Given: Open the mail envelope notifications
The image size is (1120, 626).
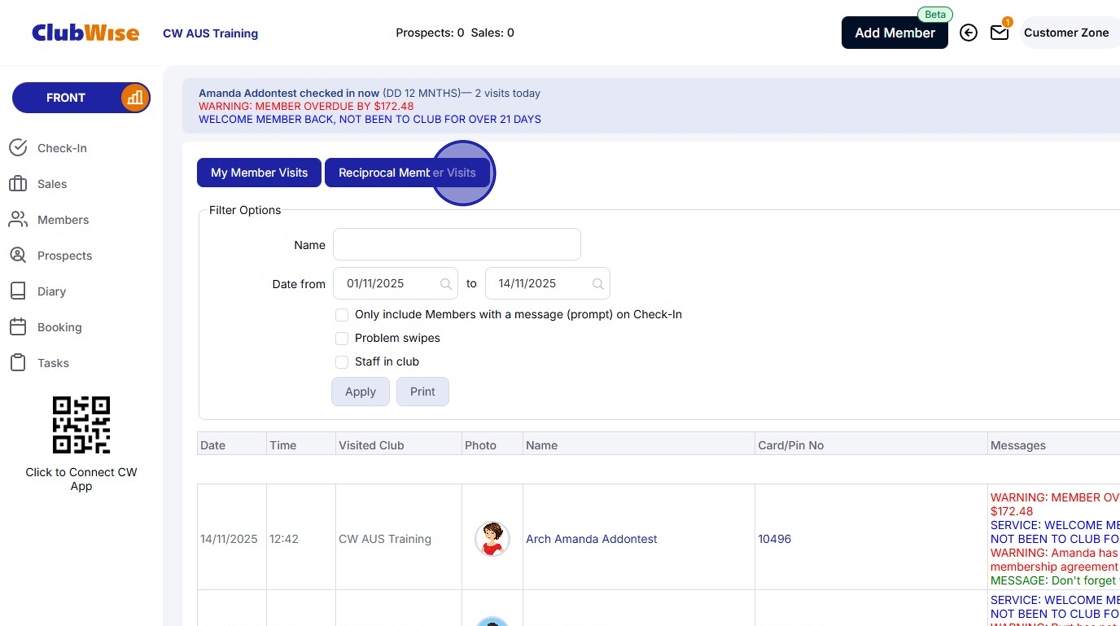Looking at the screenshot, I should tap(999, 32).
